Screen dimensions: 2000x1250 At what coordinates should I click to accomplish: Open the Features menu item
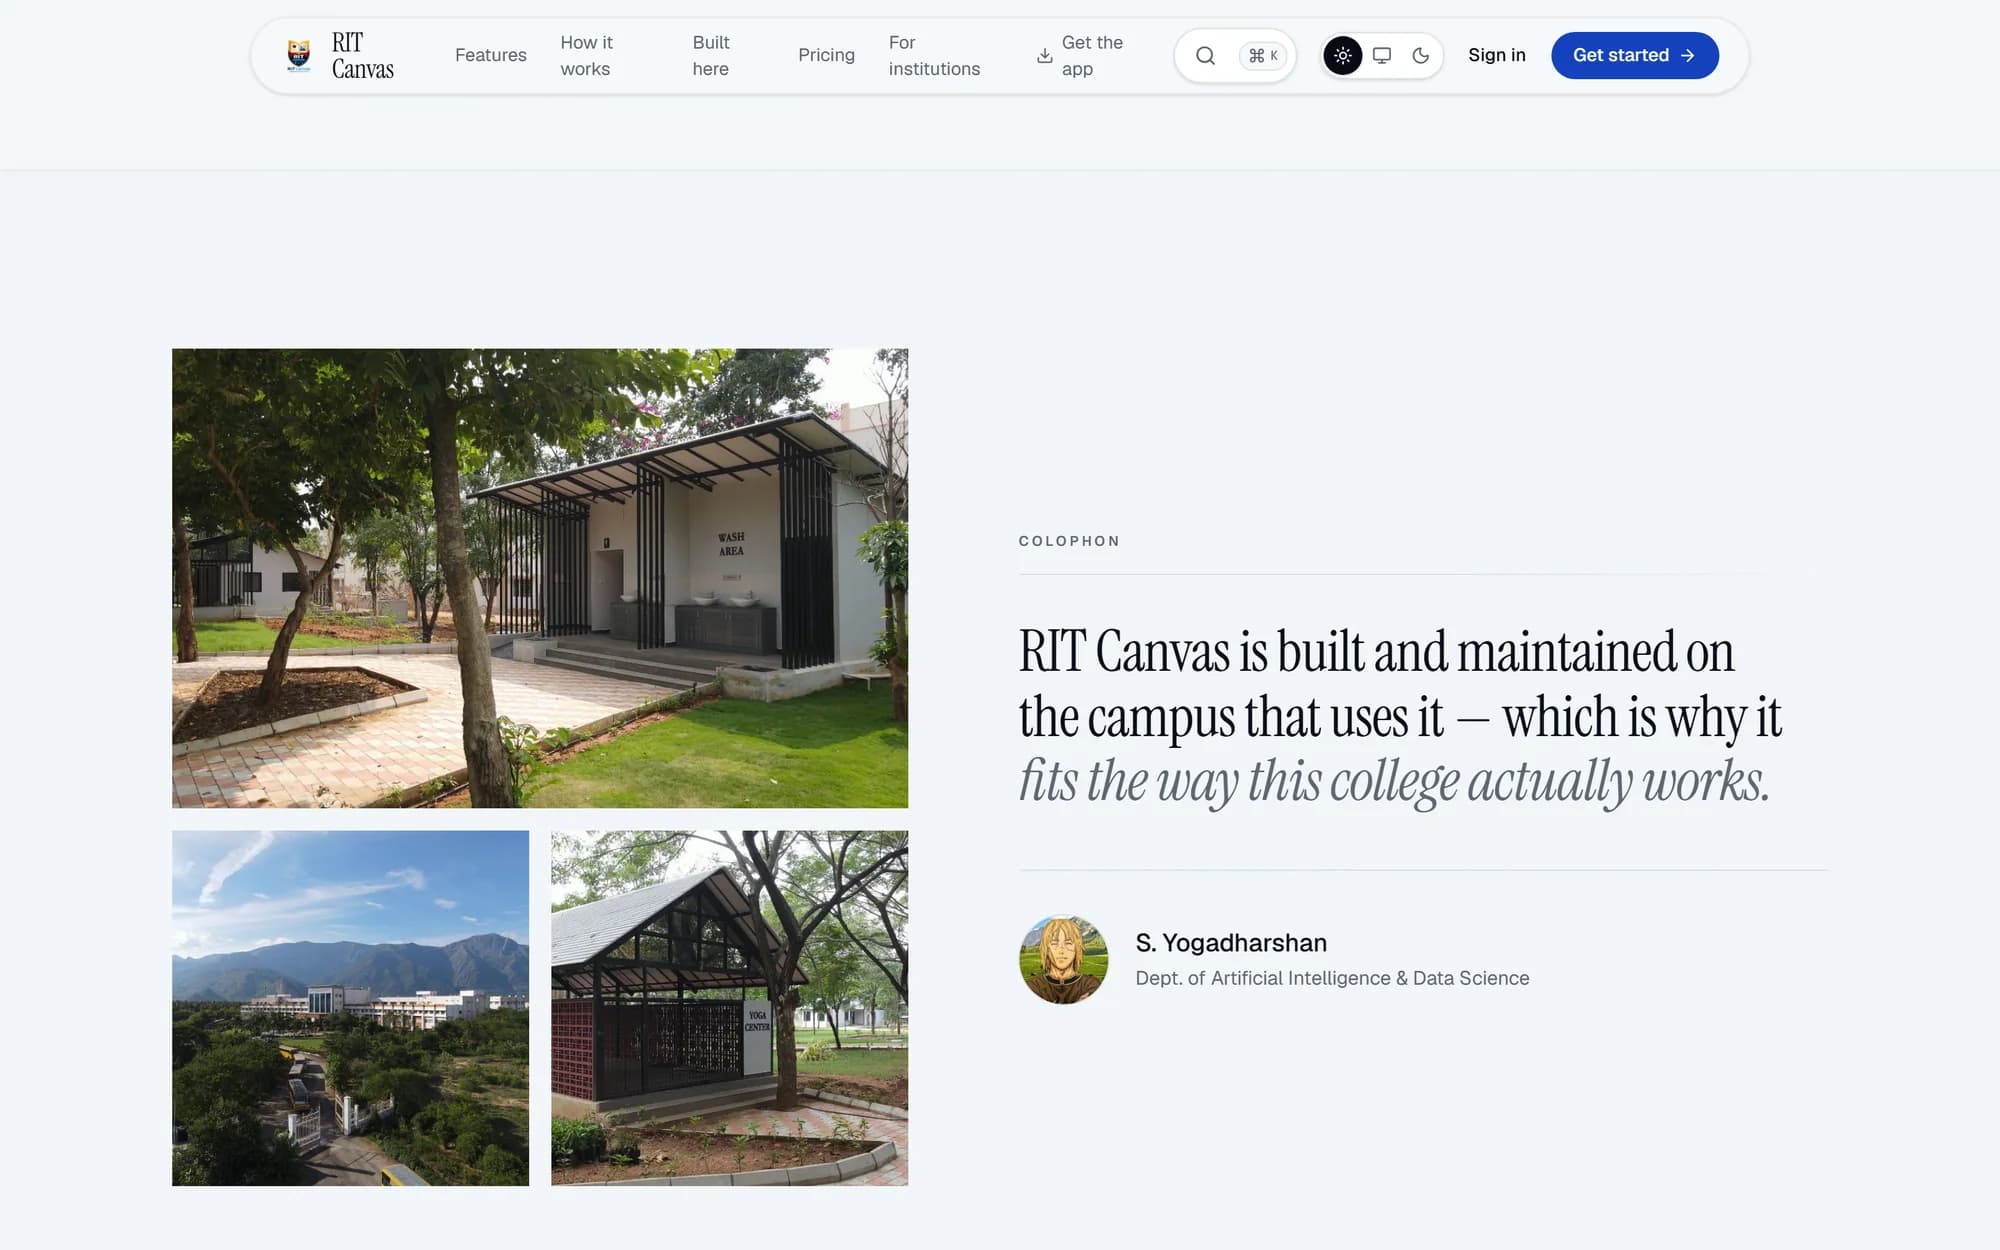coord(490,55)
